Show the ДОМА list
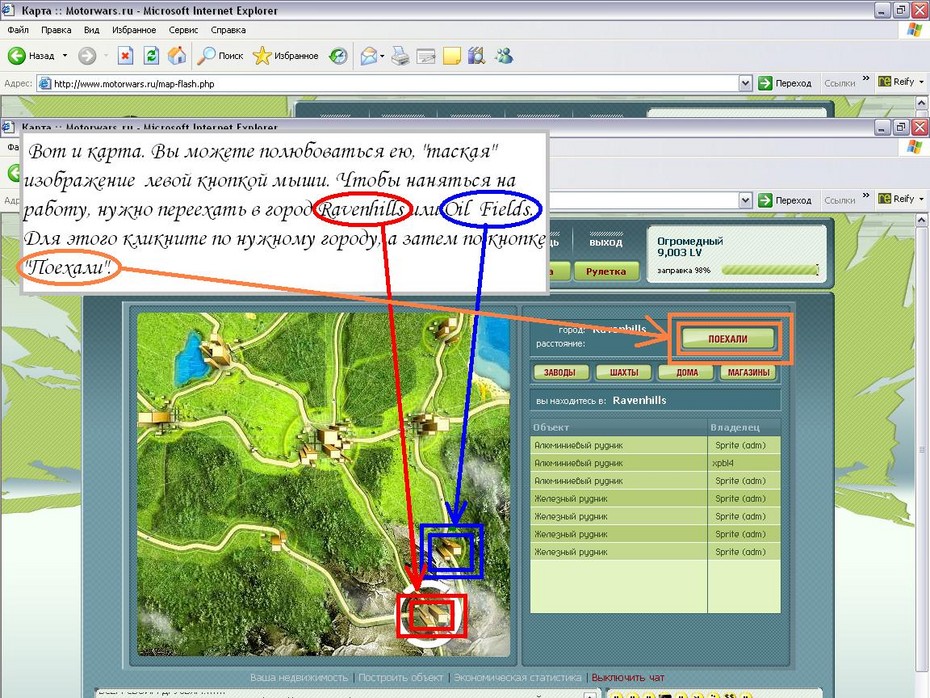The width and height of the screenshot is (930, 698). 687,372
